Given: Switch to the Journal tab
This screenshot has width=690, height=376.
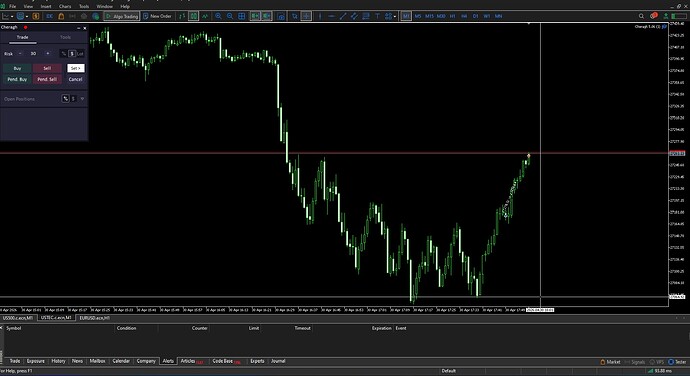Looking at the screenshot, I should 278,361.
